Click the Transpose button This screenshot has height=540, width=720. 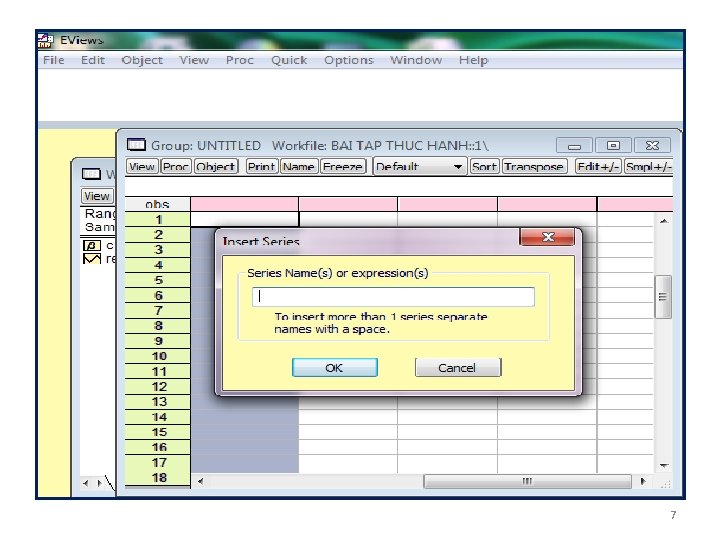tap(534, 166)
